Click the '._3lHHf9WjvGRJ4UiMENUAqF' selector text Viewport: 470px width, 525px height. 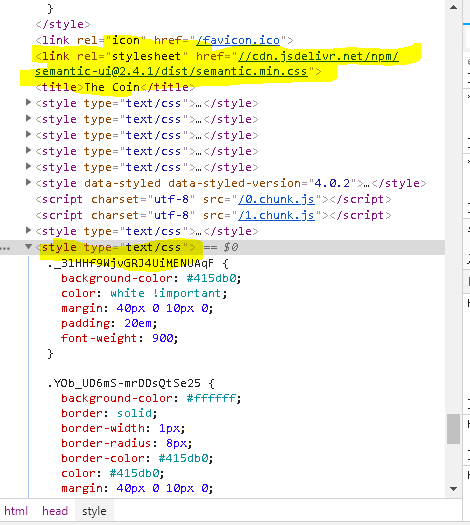click(x=131, y=264)
